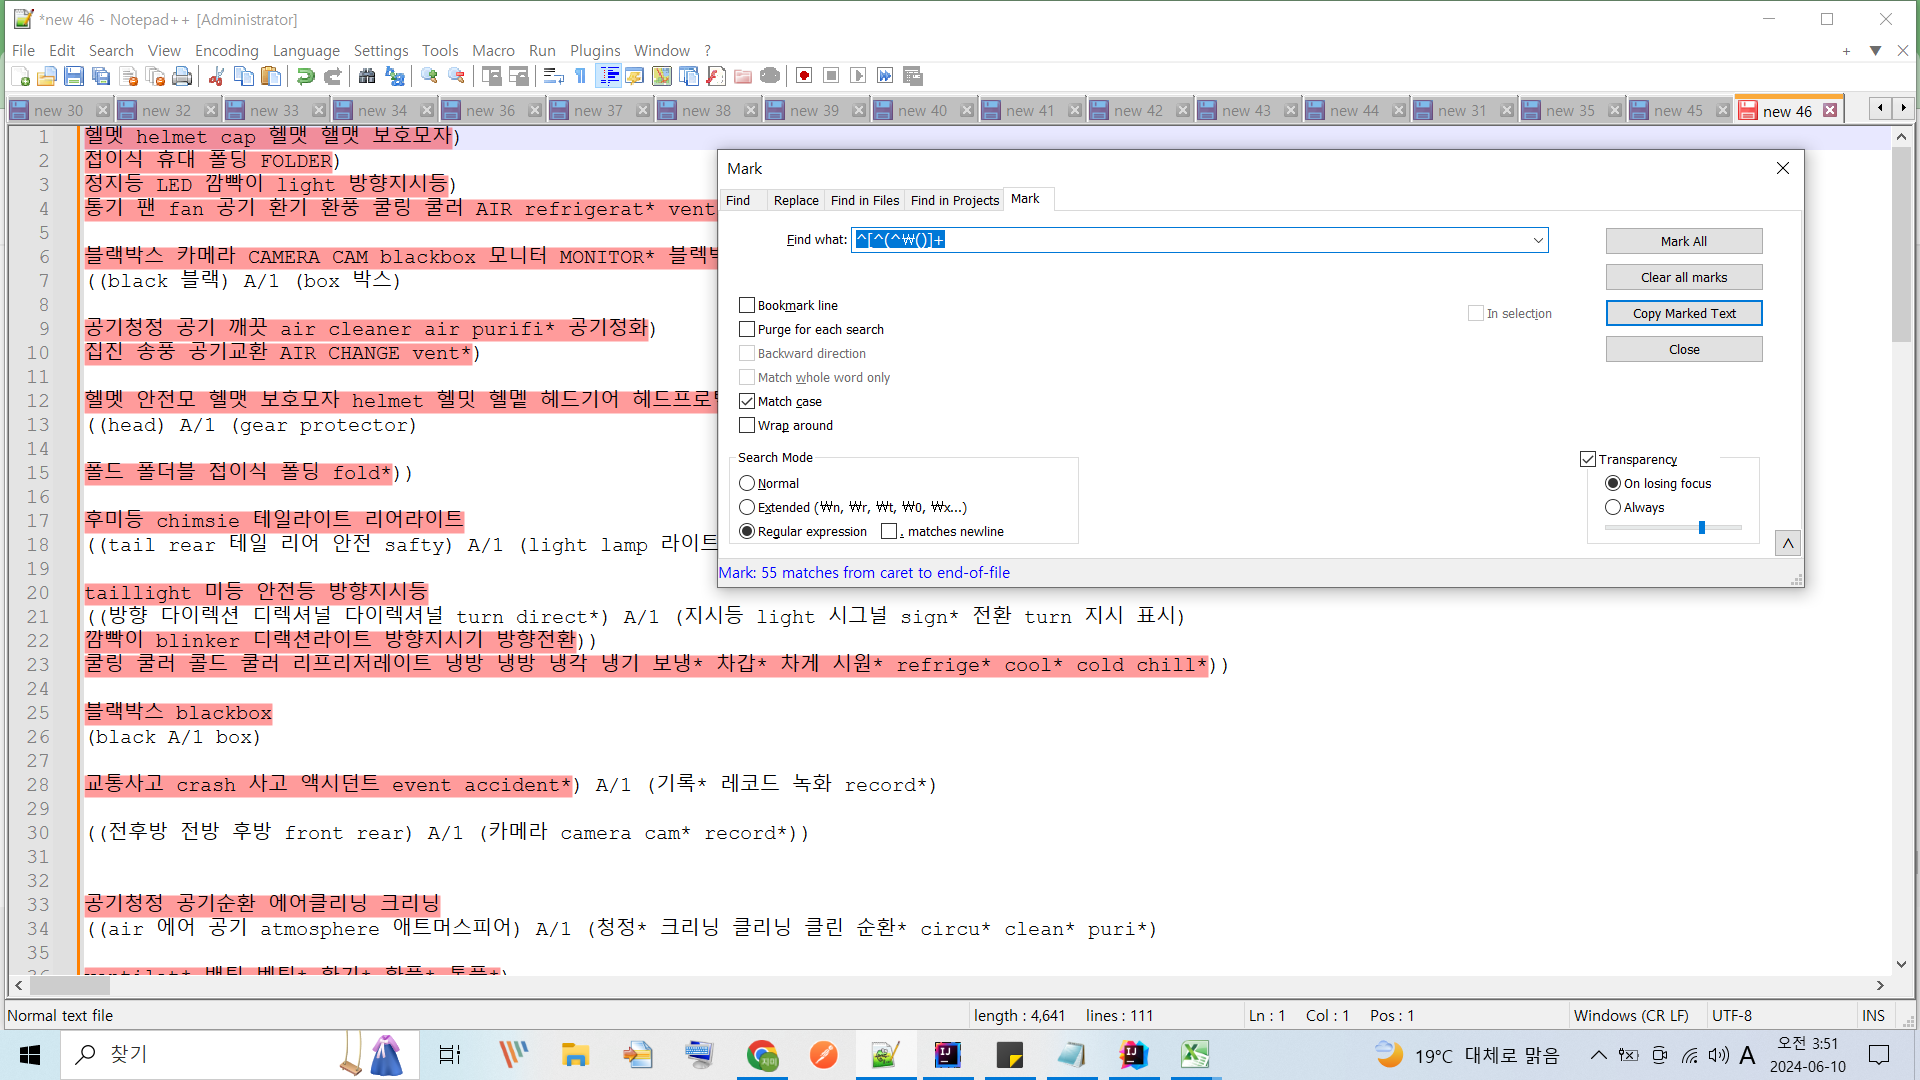Screen dimensions: 1920x1080
Task: Click the Undo arrow icon
Action: 306,76
